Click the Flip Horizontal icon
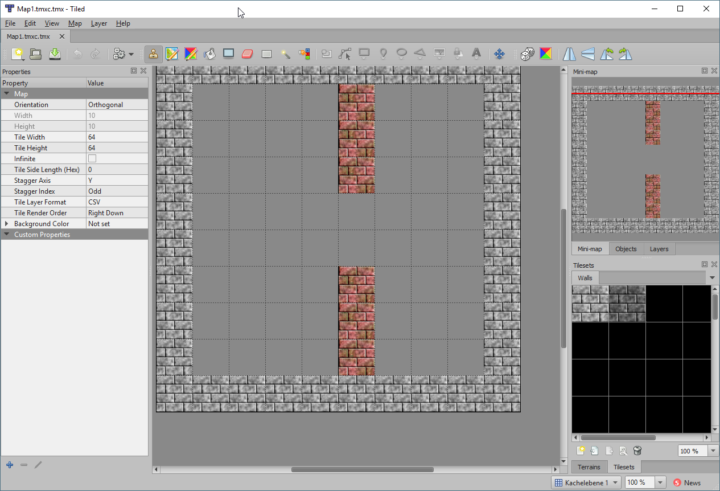 click(569, 53)
